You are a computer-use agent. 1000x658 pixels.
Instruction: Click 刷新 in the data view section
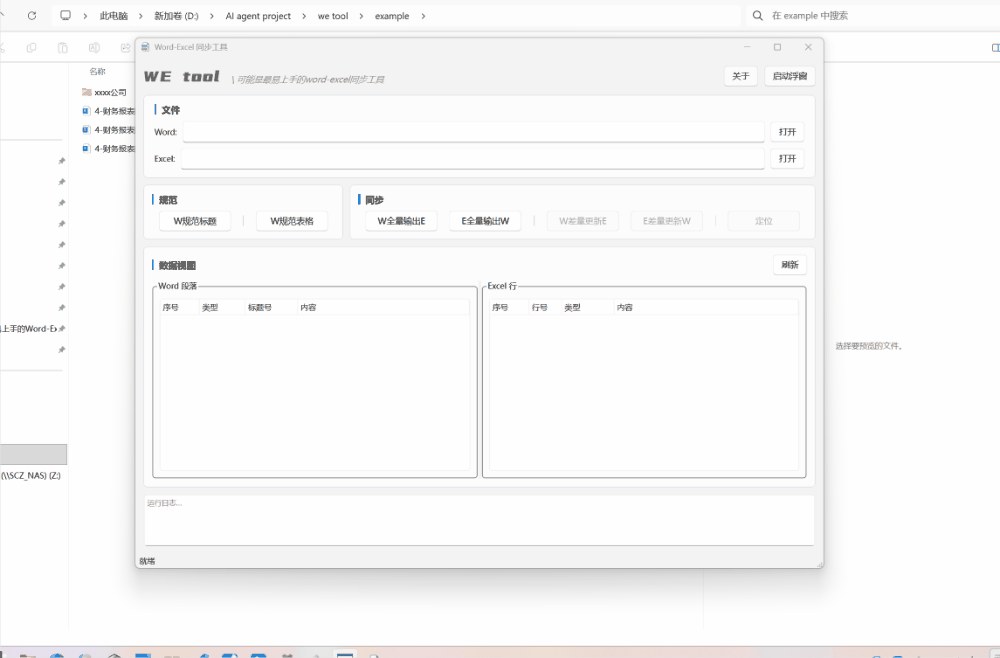click(790, 265)
